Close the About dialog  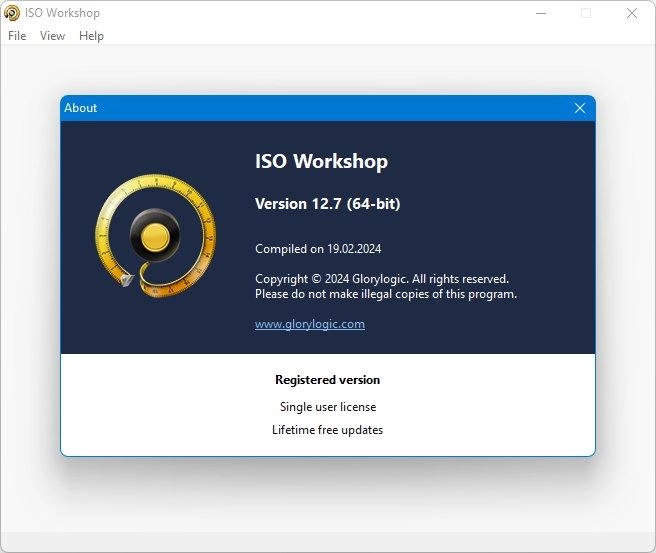[579, 108]
